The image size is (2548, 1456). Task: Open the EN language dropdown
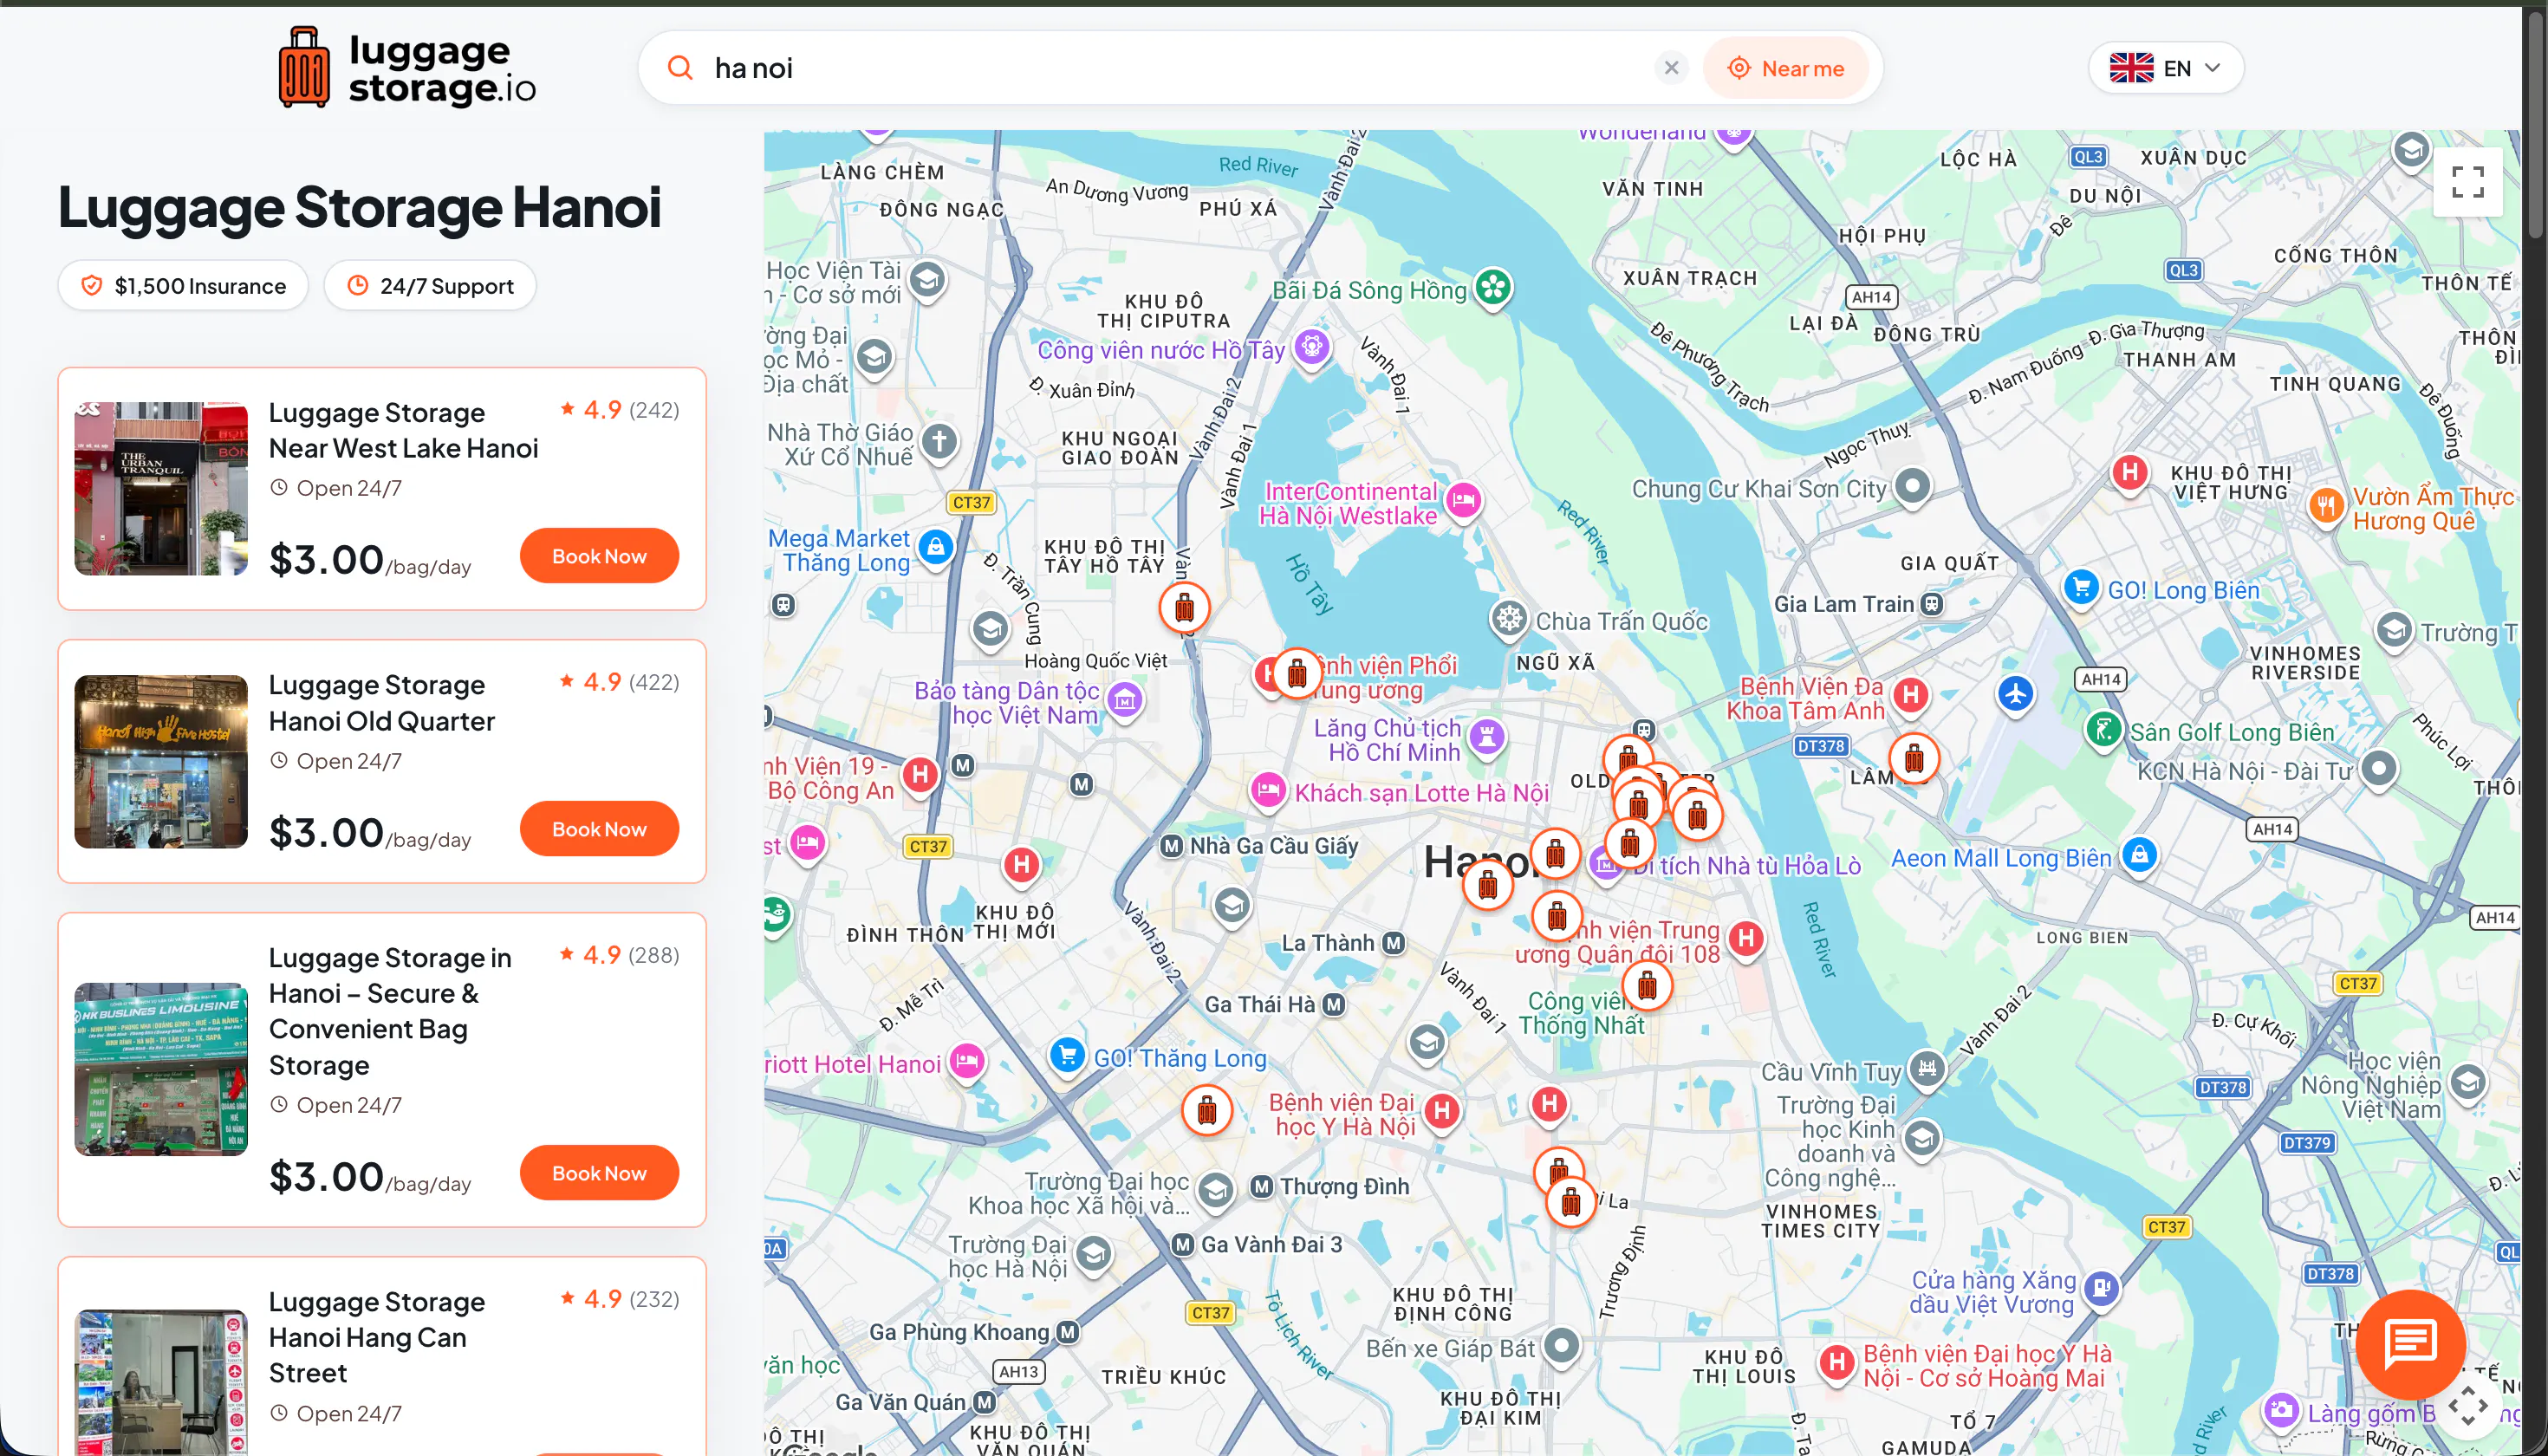click(x=2165, y=68)
